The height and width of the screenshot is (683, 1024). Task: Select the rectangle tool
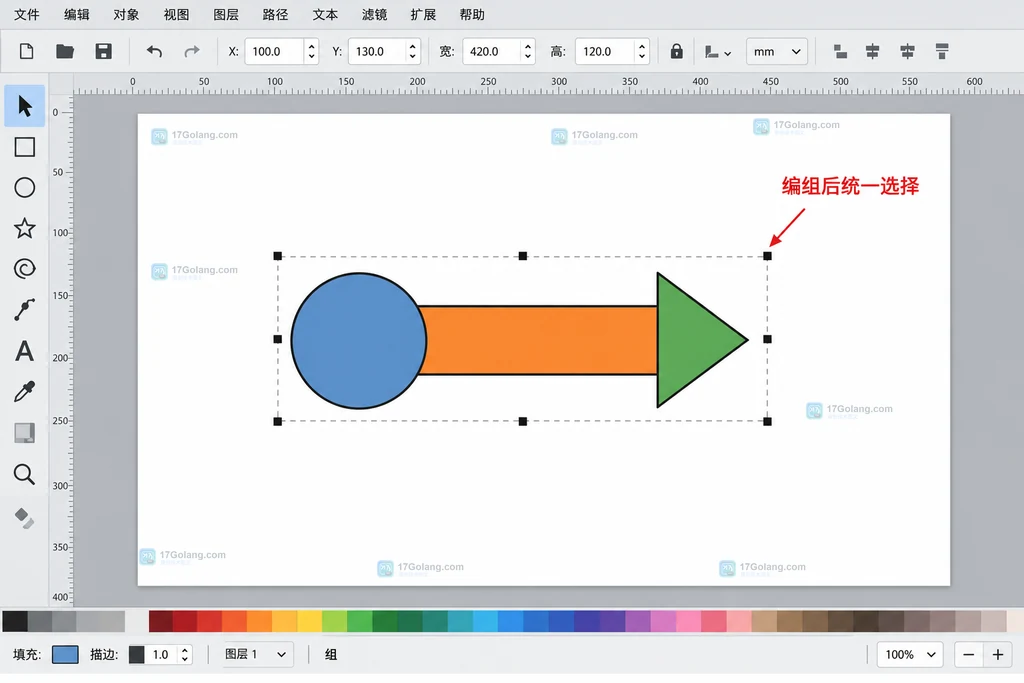pyautogui.click(x=25, y=147)
